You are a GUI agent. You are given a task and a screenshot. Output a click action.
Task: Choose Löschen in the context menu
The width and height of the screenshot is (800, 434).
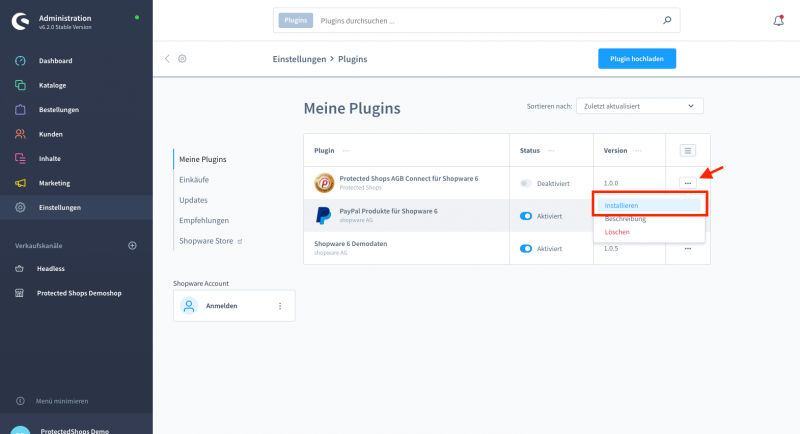coord(617,232)
